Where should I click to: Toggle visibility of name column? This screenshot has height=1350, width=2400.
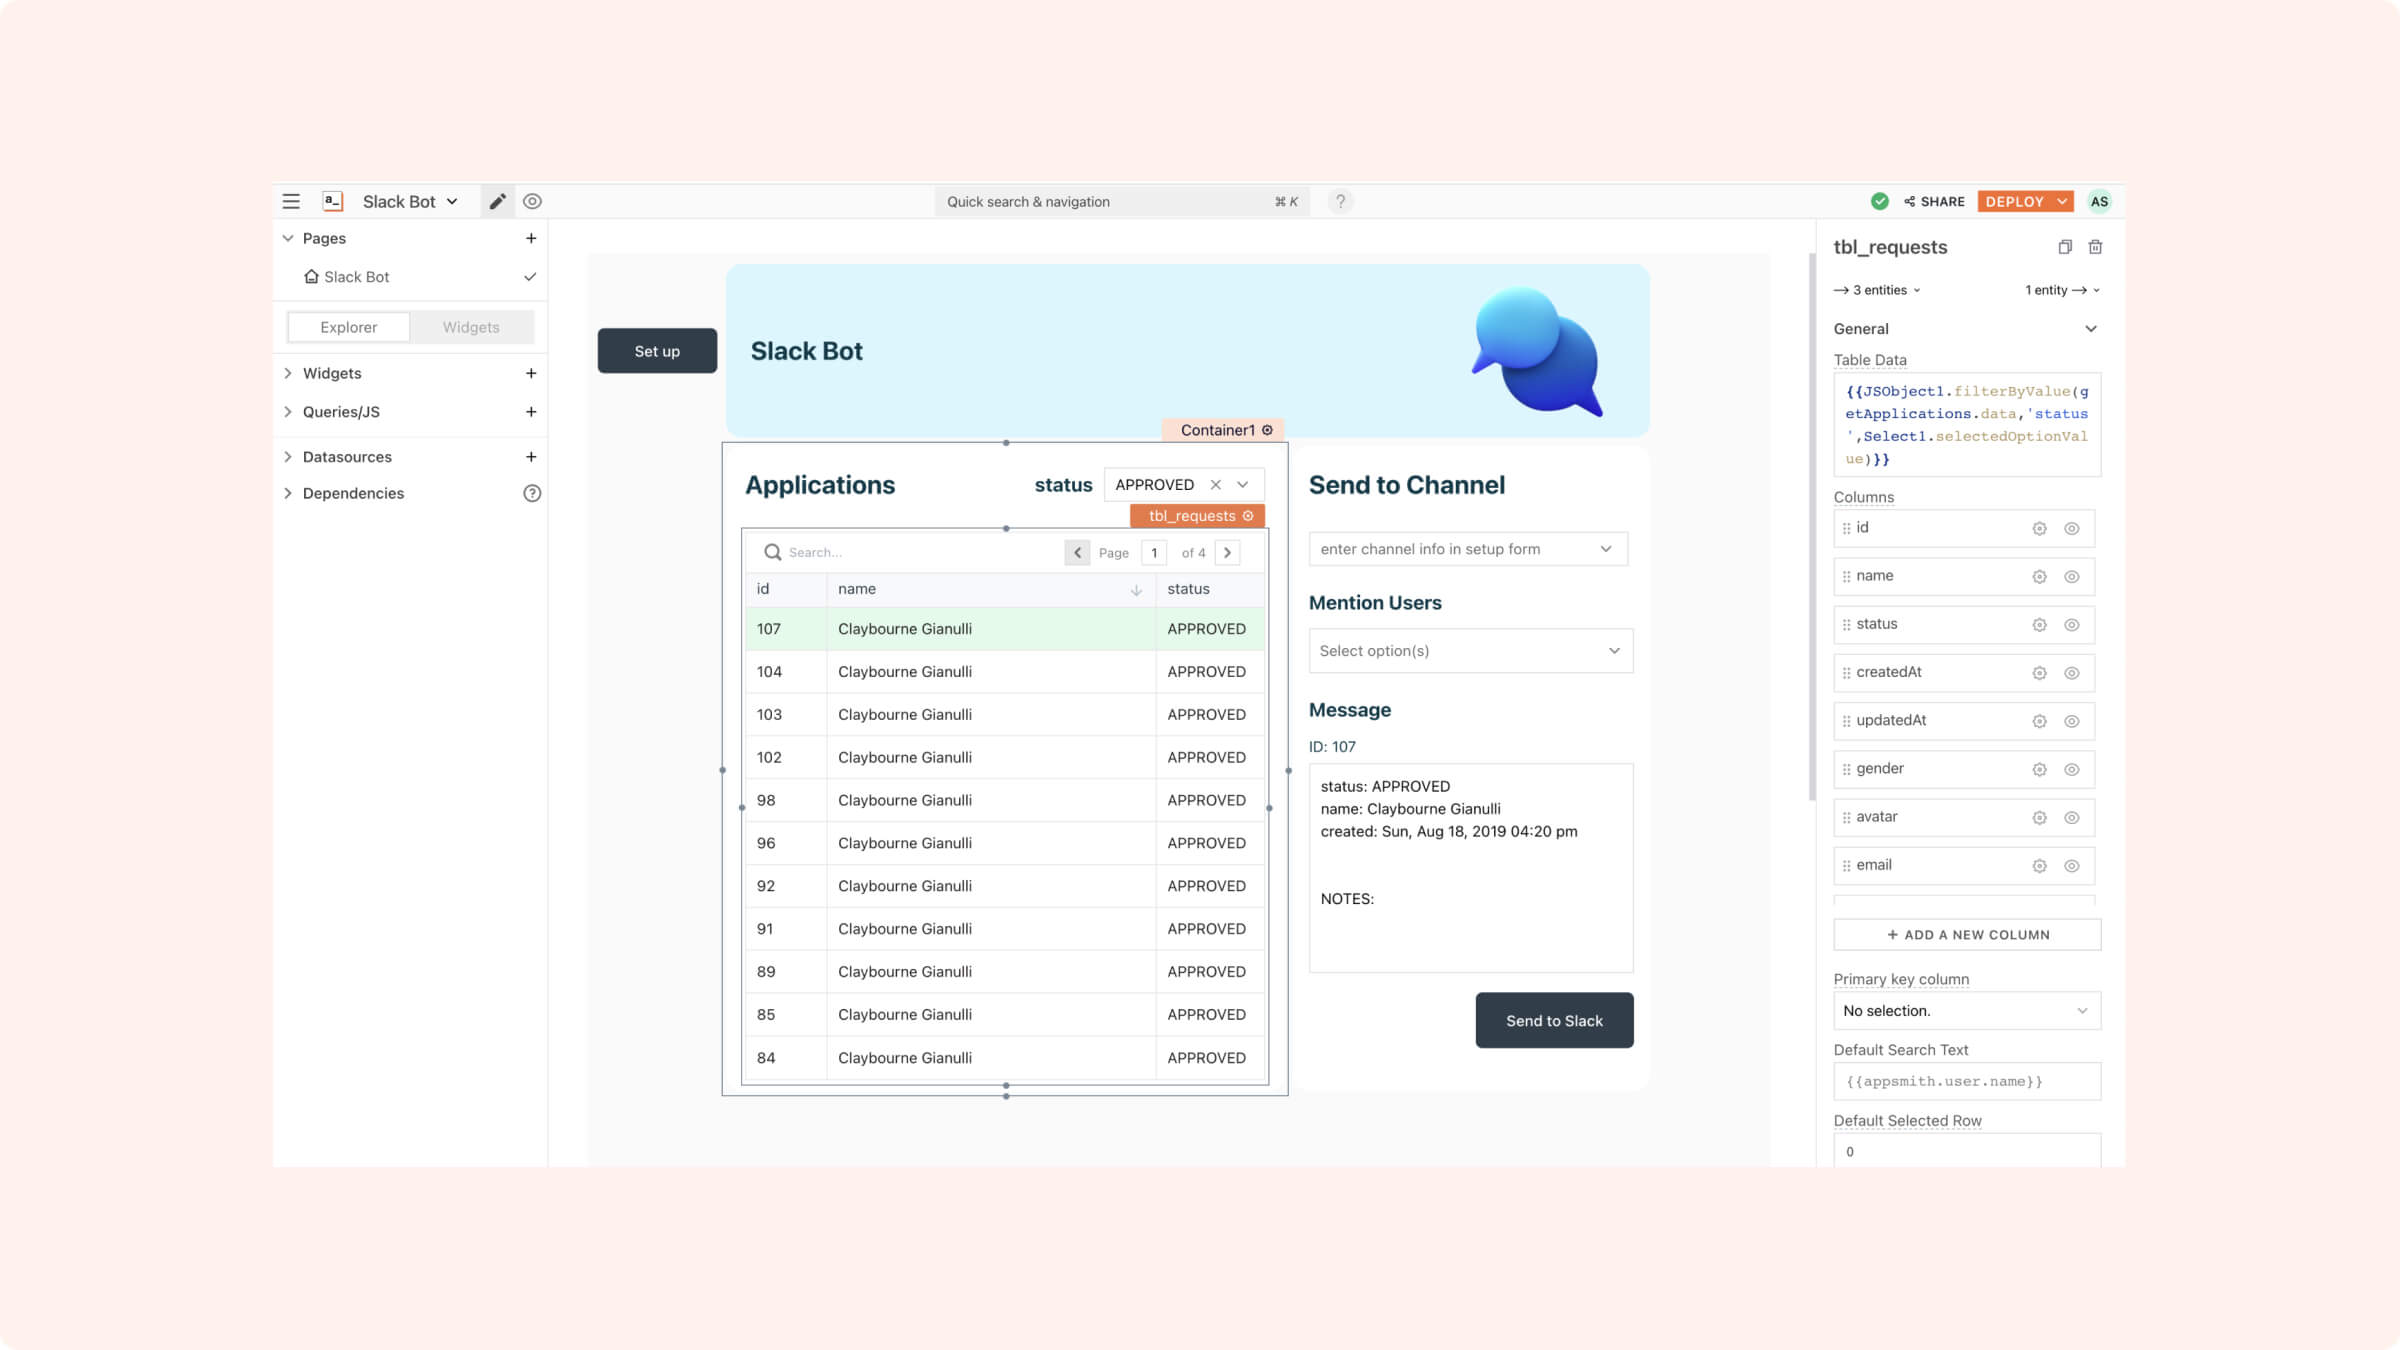pyautogui.click(x=2072, y=577)
